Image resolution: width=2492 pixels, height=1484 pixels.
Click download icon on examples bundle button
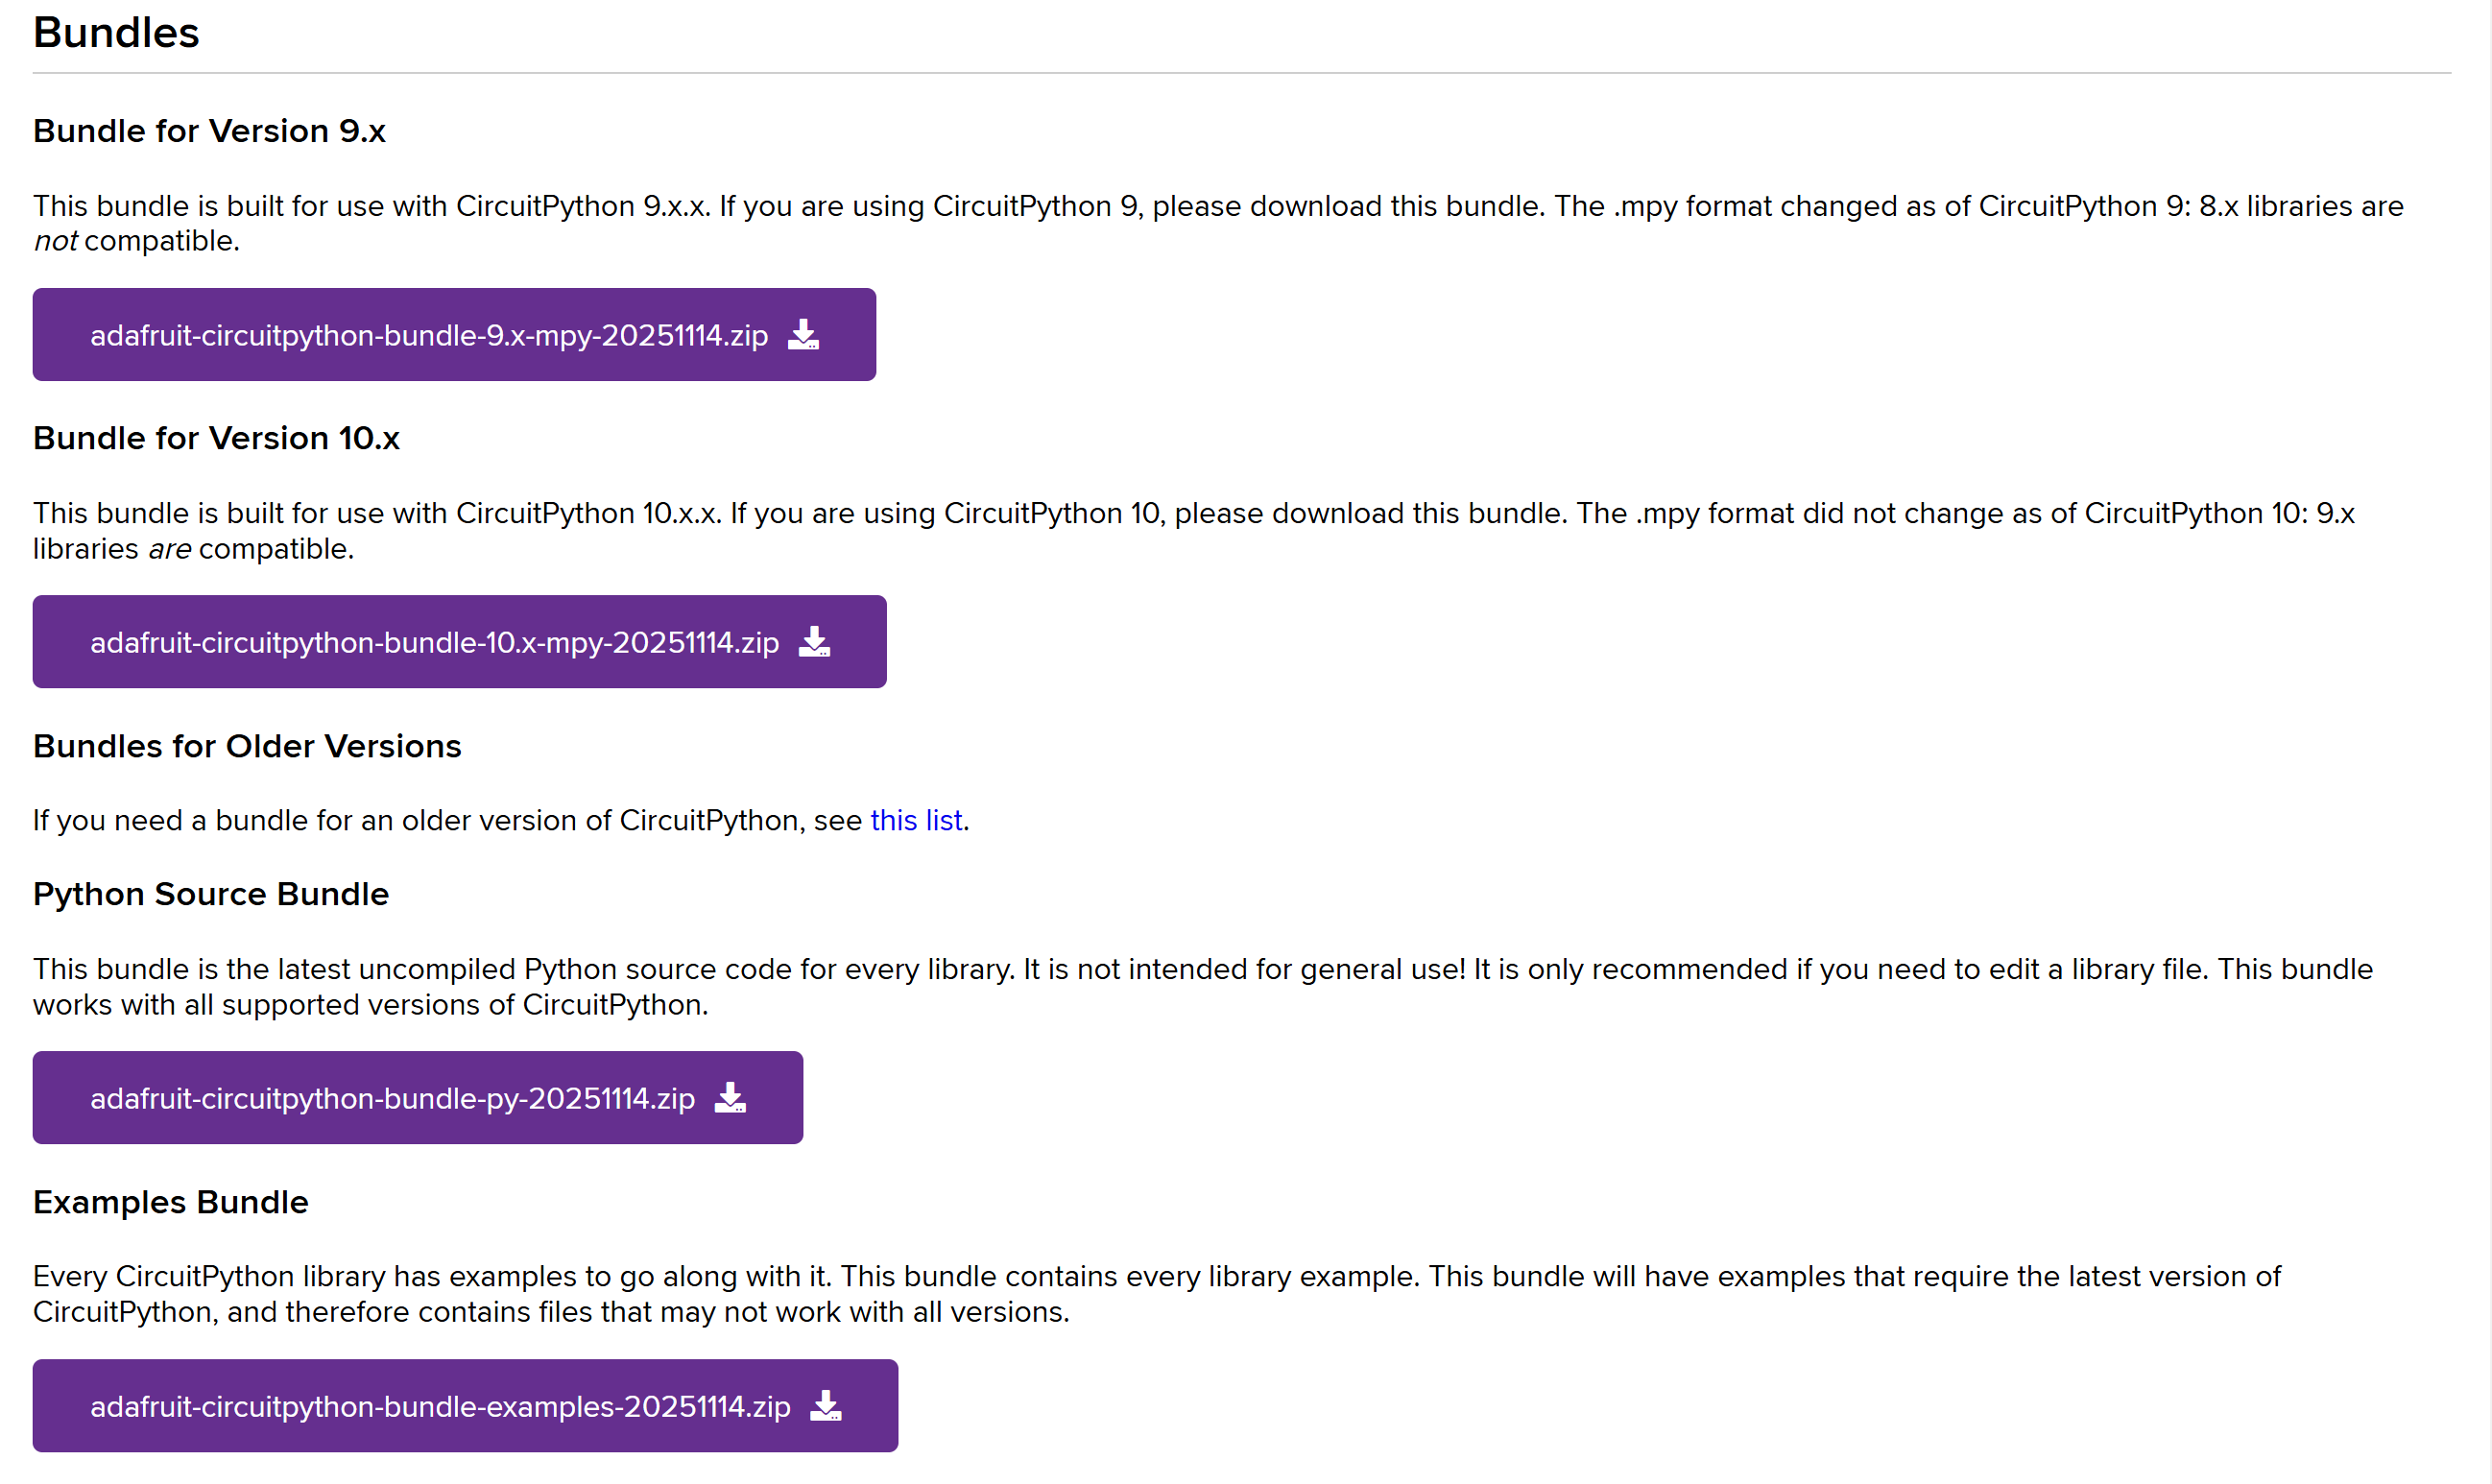pyautogui.click(x=825, y=1406)
